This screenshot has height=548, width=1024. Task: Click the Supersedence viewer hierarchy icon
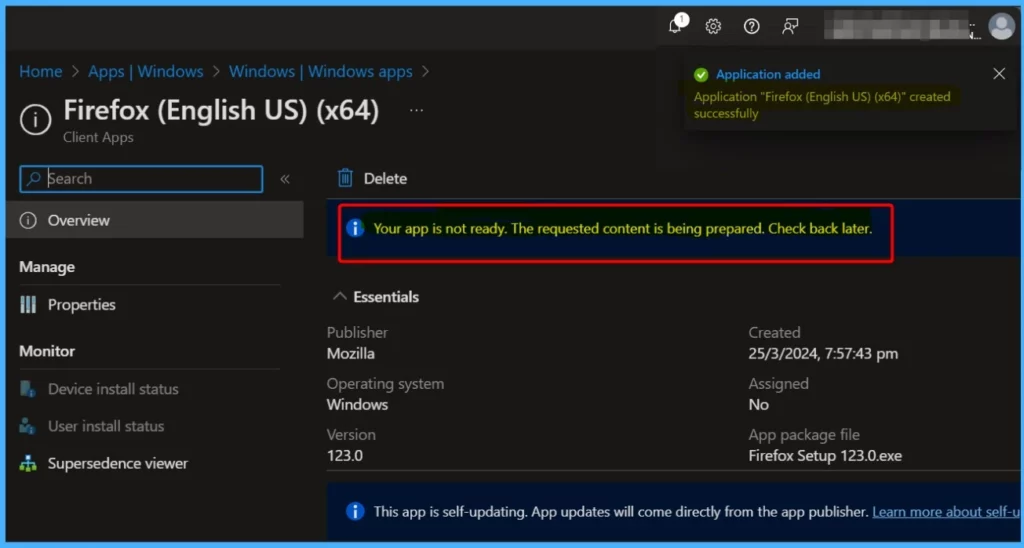[28, 464]
